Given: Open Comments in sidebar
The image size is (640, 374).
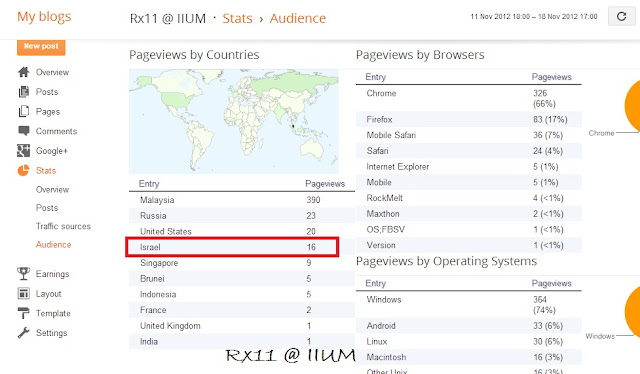Looking at the screenshot, I should click(56, 131).
